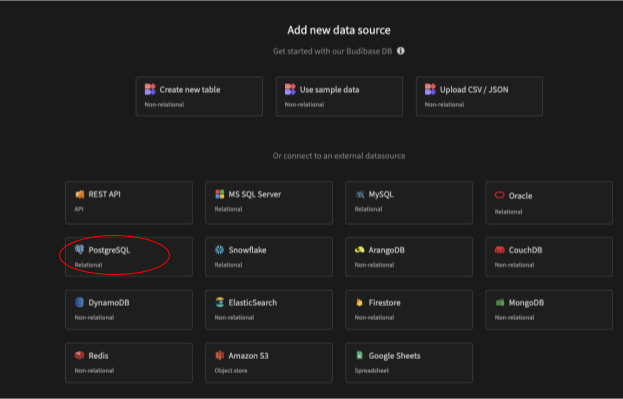Select the Create new table card
The width and height of the screenshot is (623, 399).
pyautogui.click(x=199, y=97)
